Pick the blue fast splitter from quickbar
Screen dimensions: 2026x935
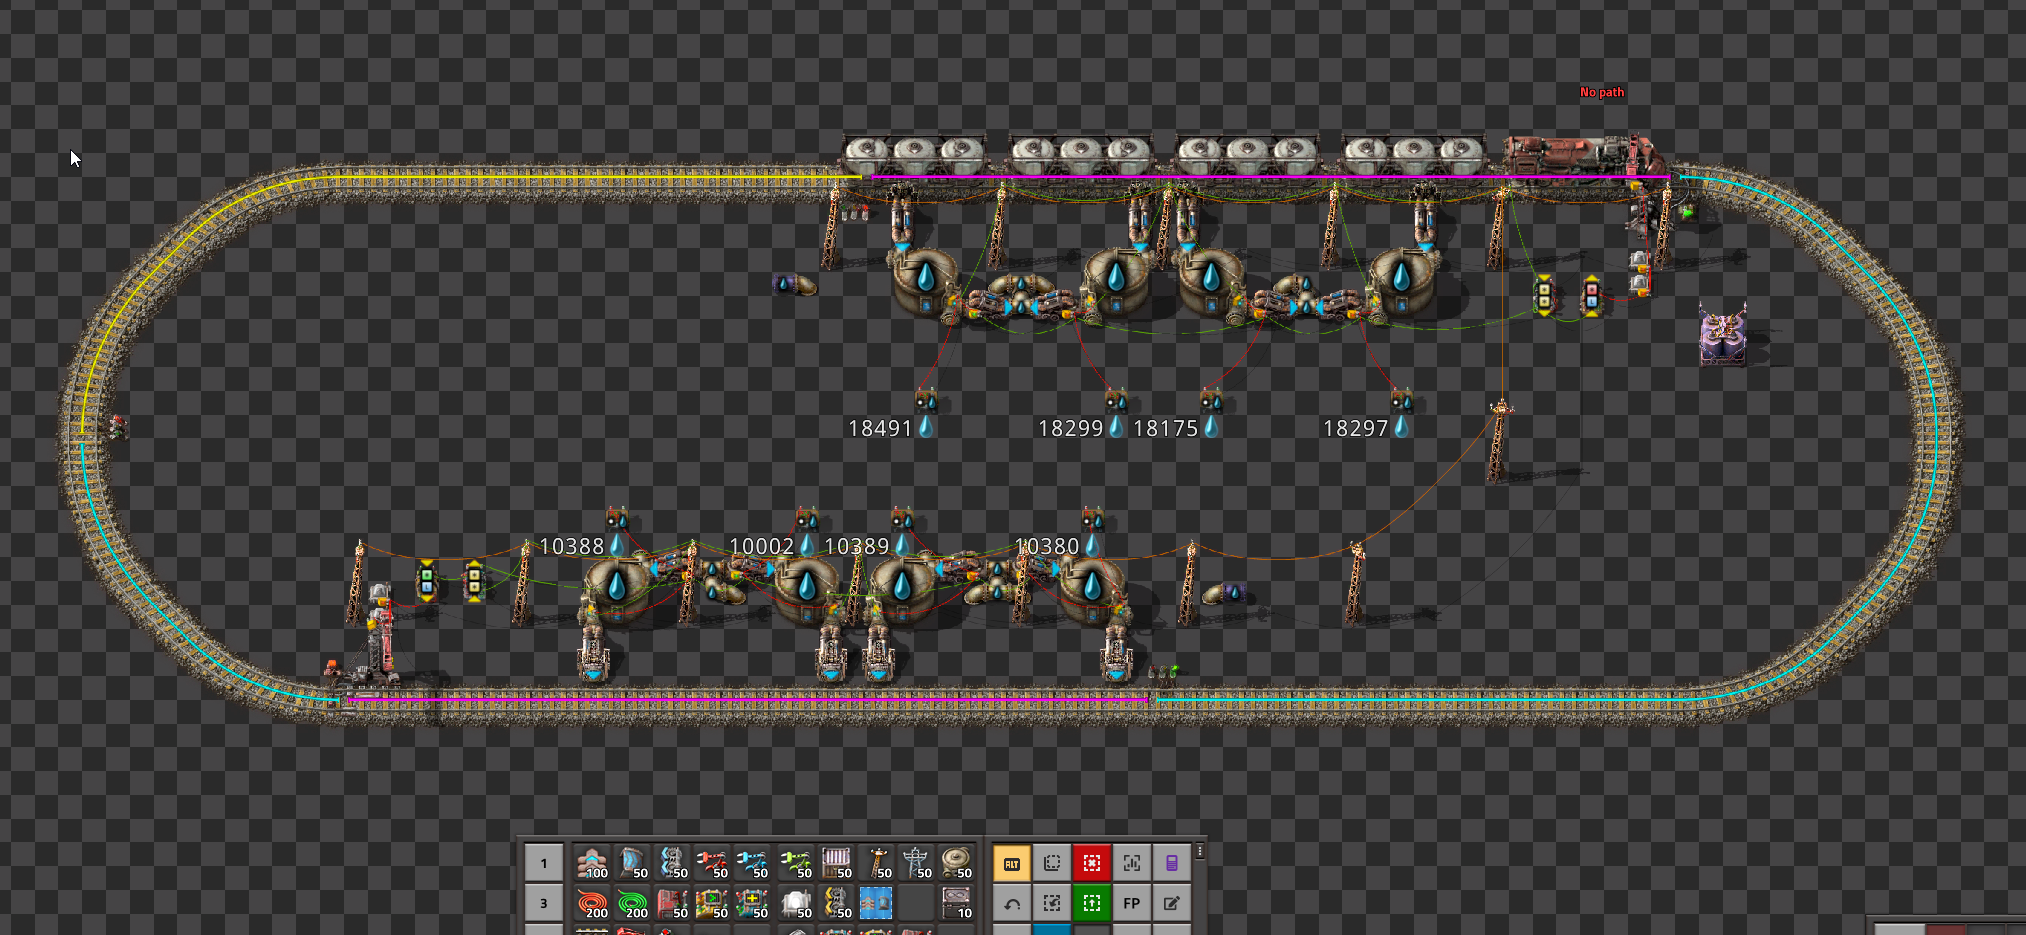(x=673, y=863)
